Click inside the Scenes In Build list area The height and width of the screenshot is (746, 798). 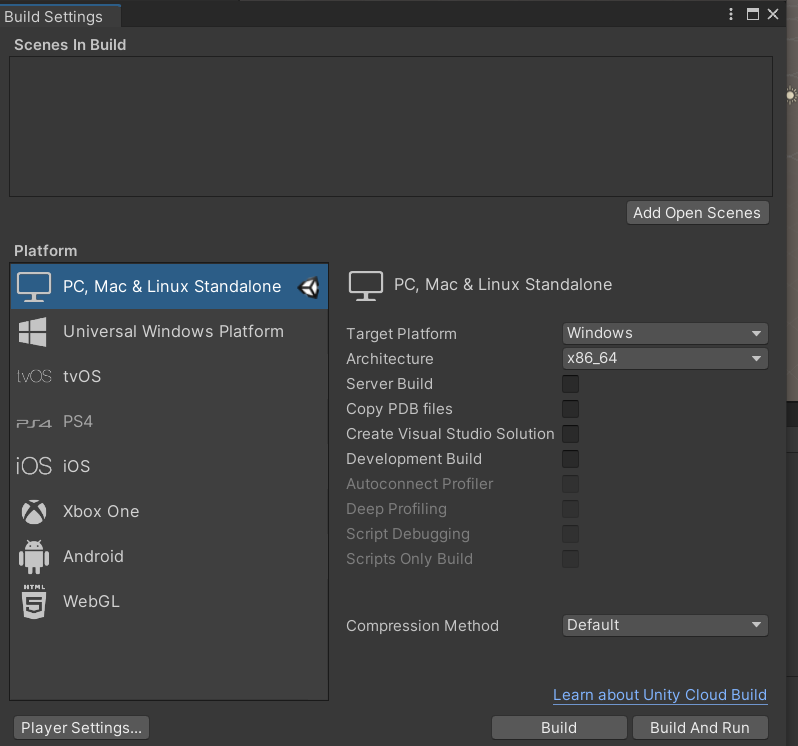pyautogui.click(x=391, y=126)
